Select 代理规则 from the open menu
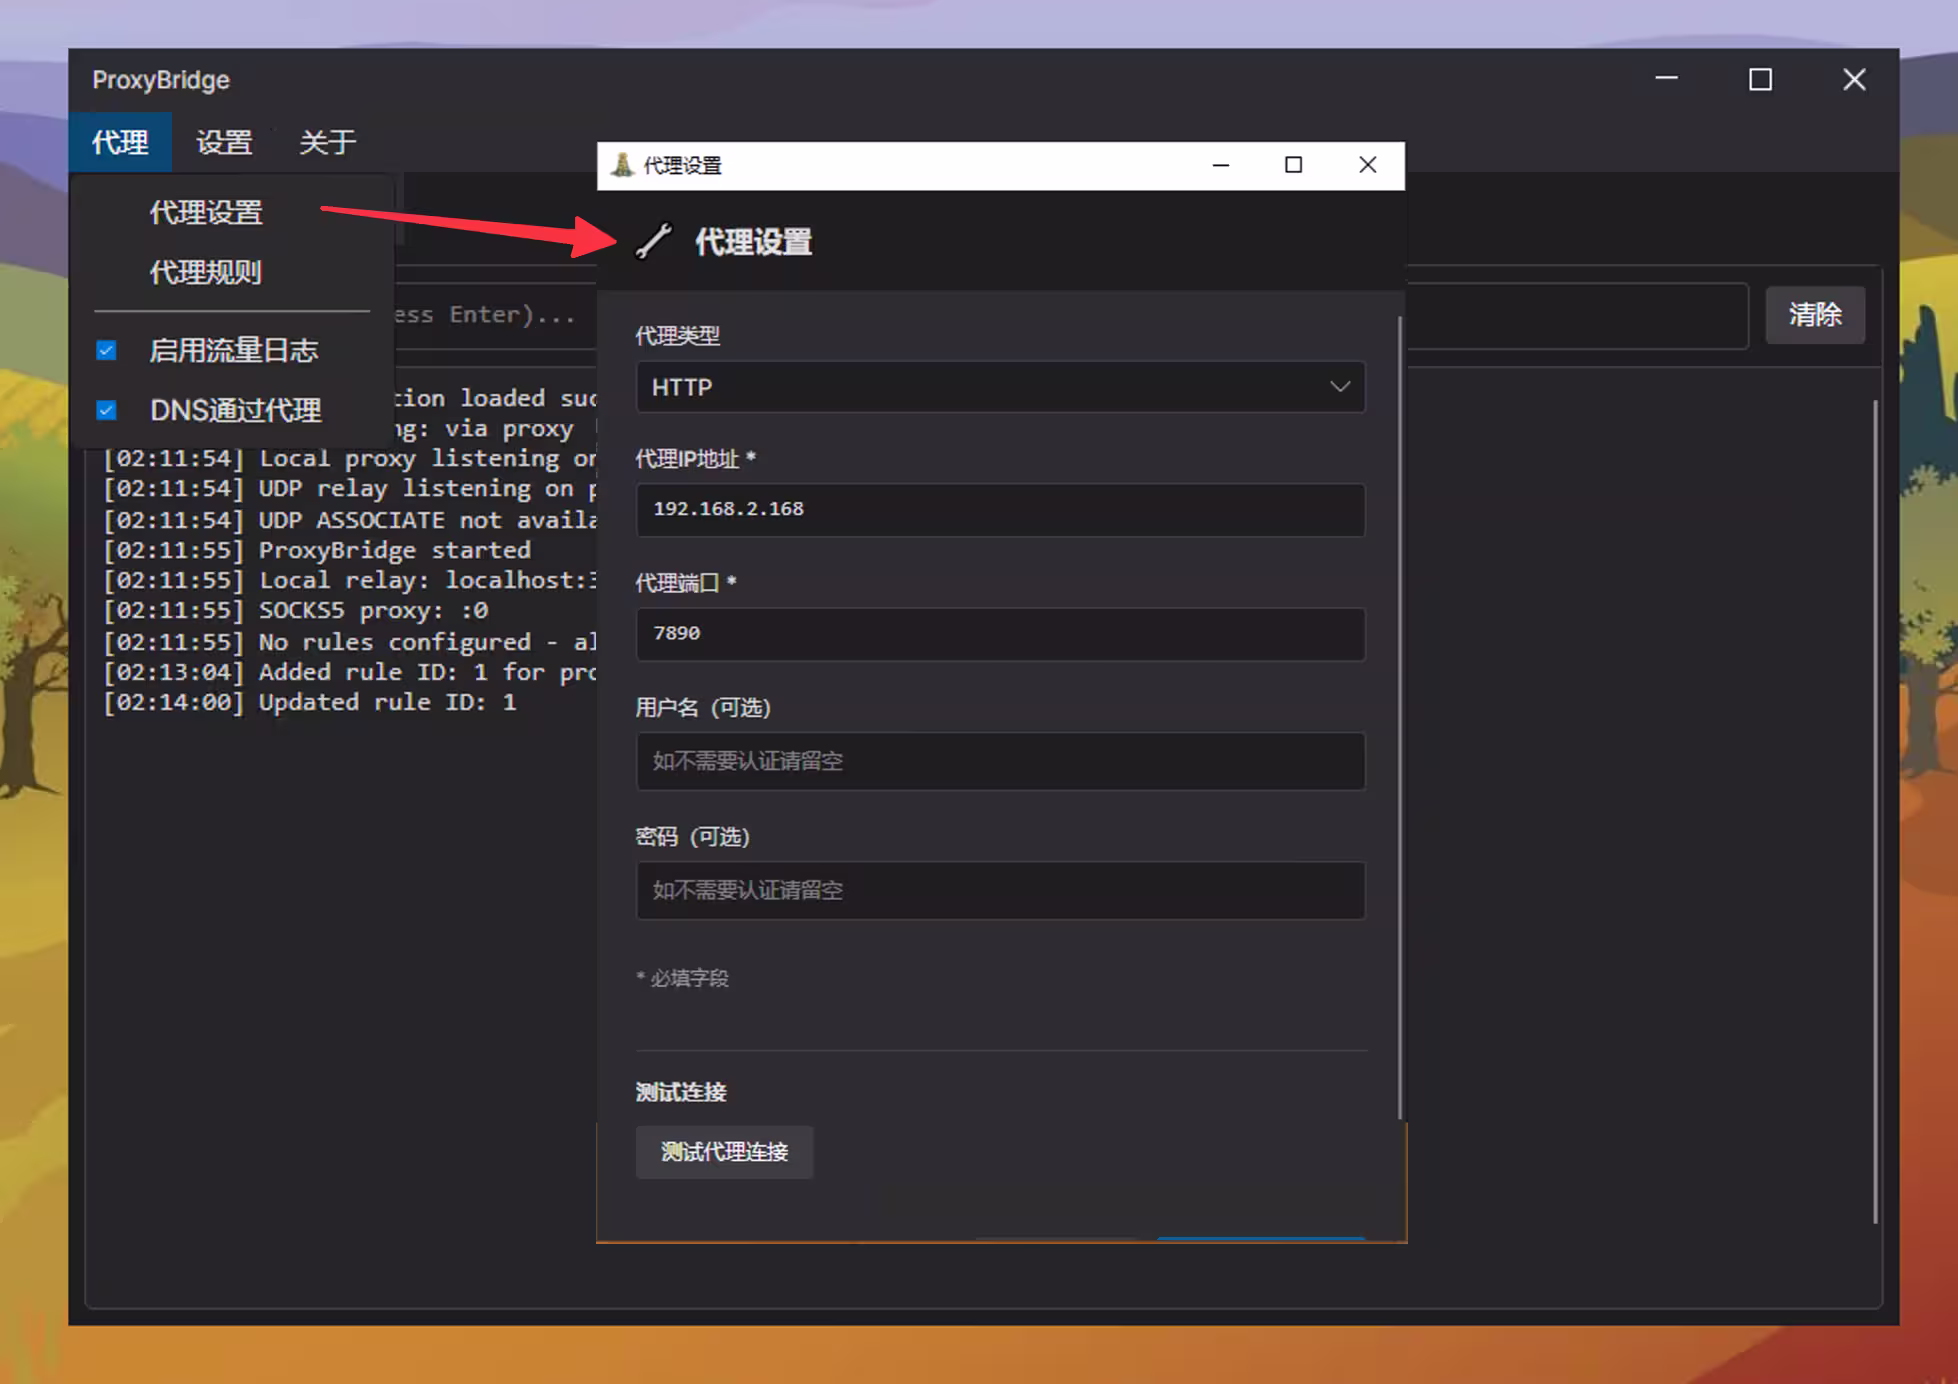Viewport: 1958px width, 1384px height. [204, 272]
